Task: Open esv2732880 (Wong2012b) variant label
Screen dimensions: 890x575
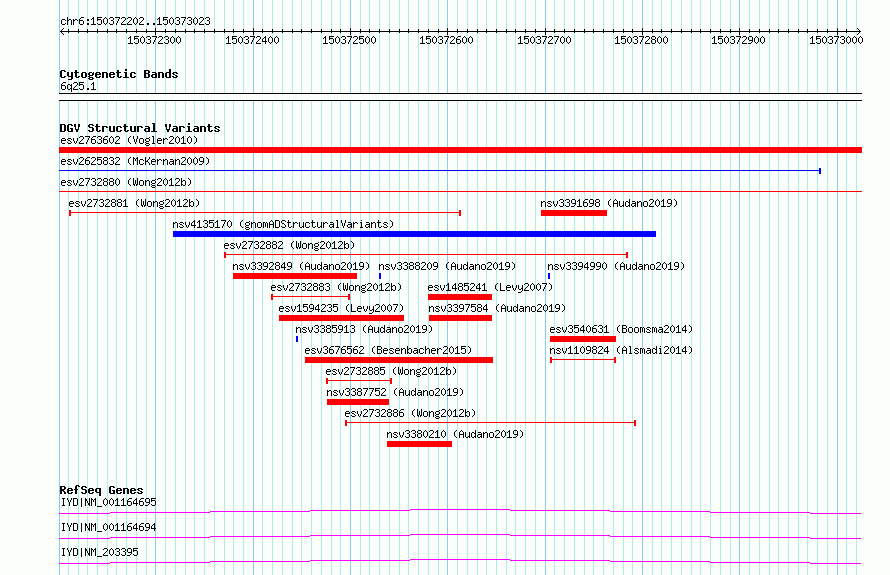Action: (126, 182)
